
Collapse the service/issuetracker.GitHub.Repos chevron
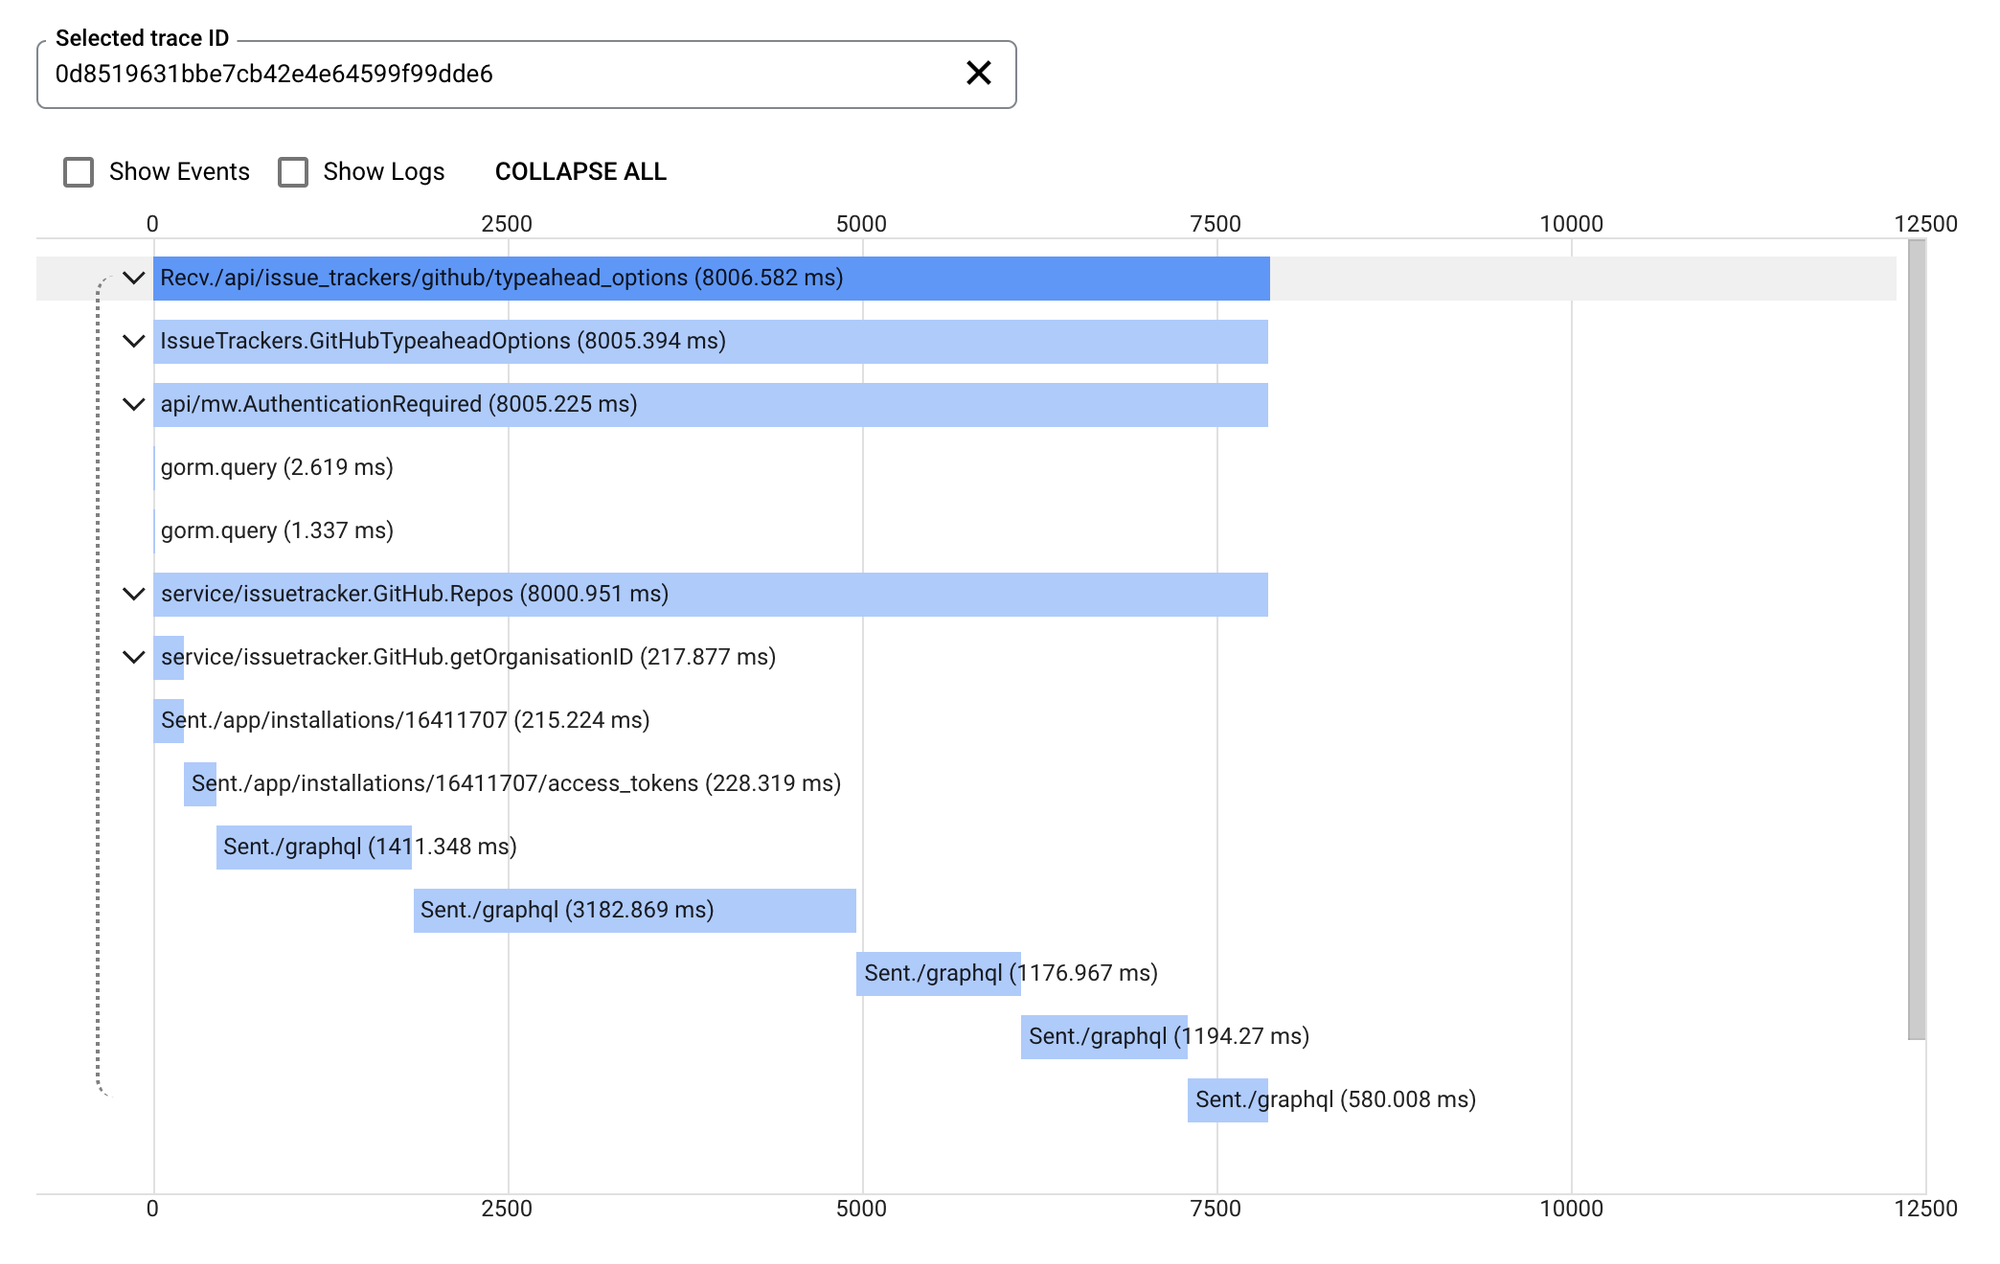(x=133, y=594)
